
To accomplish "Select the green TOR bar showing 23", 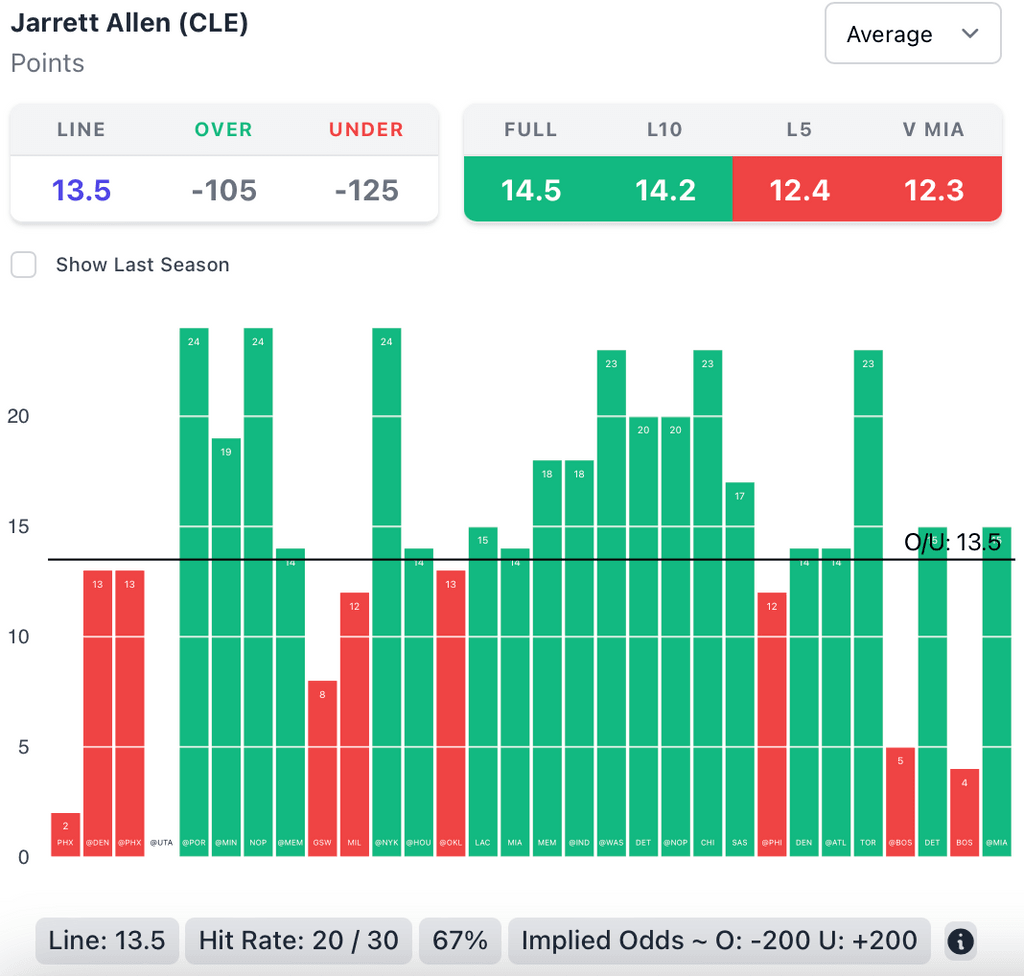I will pos(868,600).
